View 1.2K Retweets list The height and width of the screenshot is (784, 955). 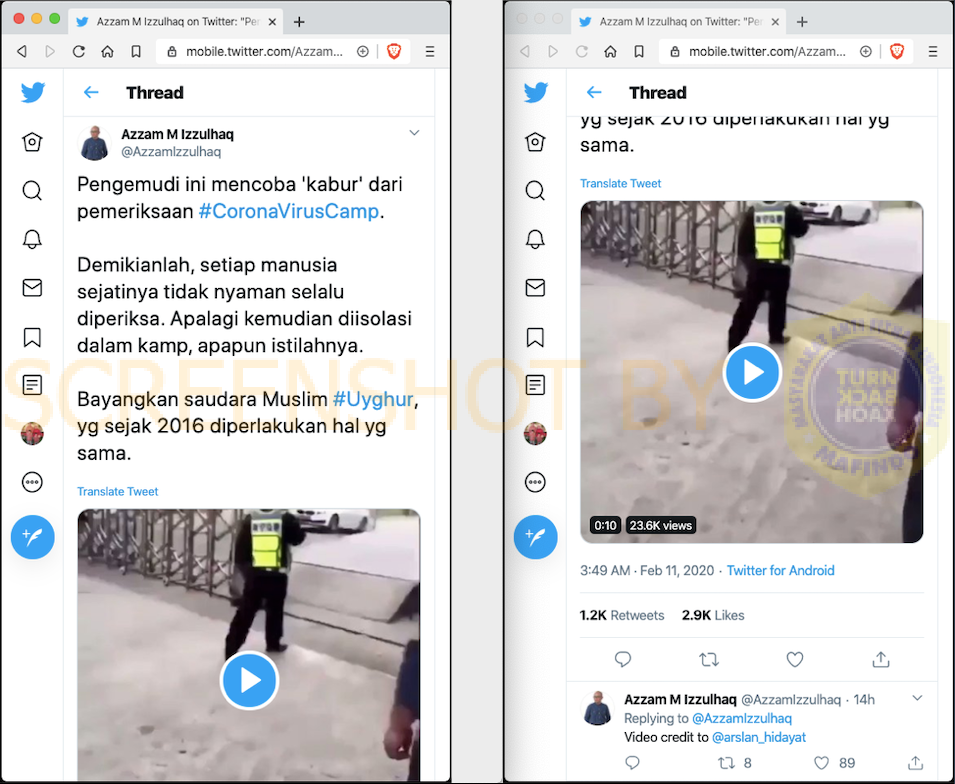point(622,615)
